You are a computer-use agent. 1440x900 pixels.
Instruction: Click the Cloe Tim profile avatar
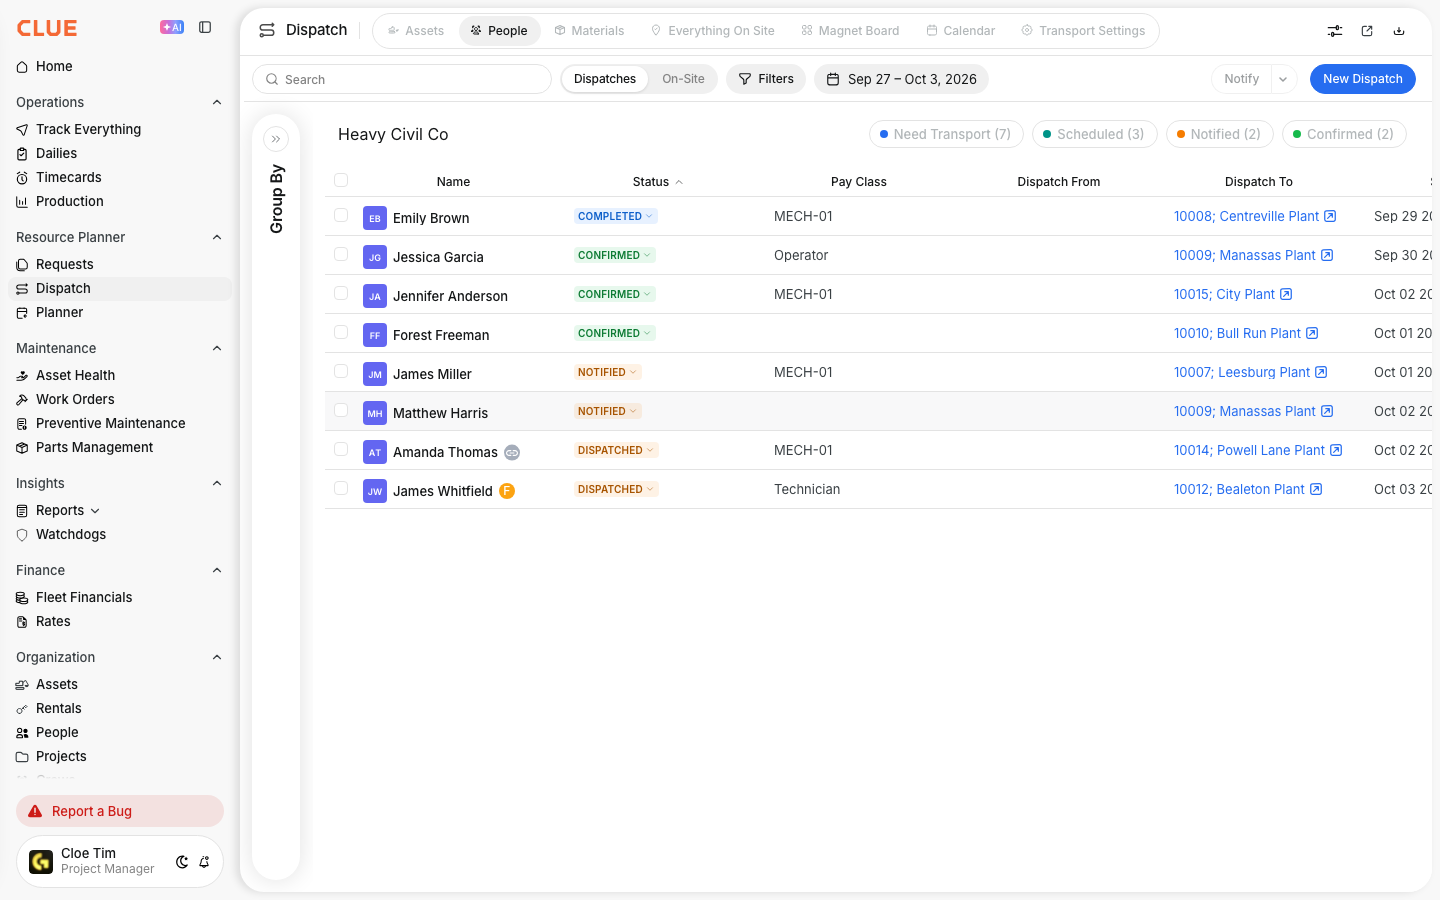41,861
